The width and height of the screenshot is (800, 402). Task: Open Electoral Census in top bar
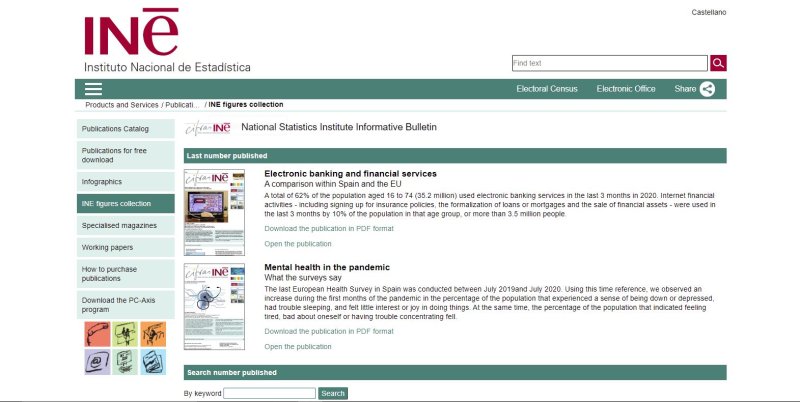click(x=547, y=89)
